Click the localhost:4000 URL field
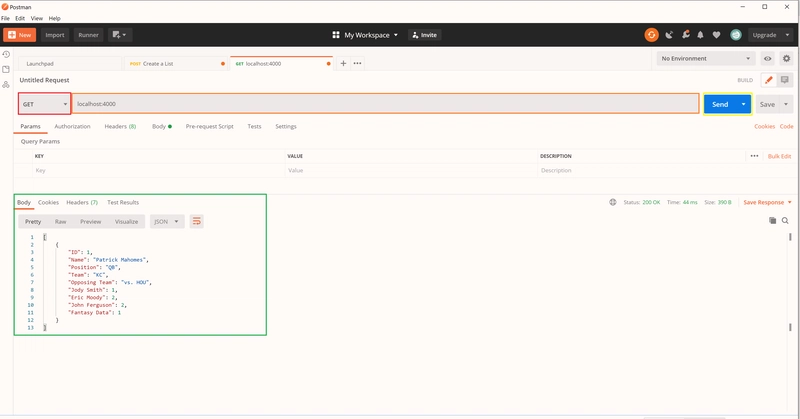Image resolution: width=800 pixels, height=419 pixels. (386, 104)
